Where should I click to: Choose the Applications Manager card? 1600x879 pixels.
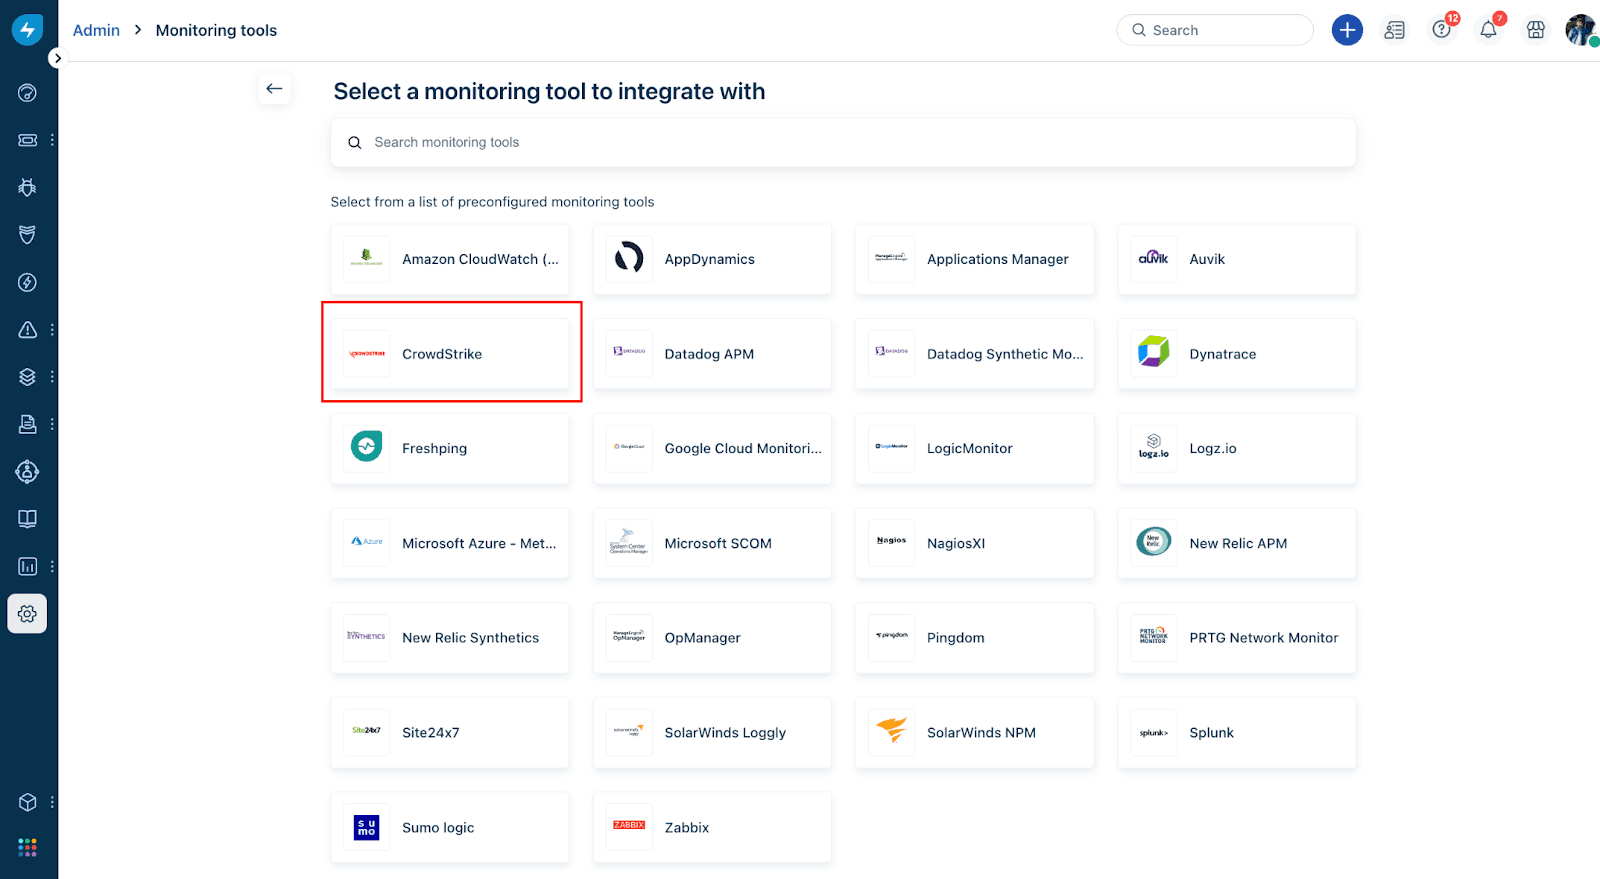(x=975, y=259)
